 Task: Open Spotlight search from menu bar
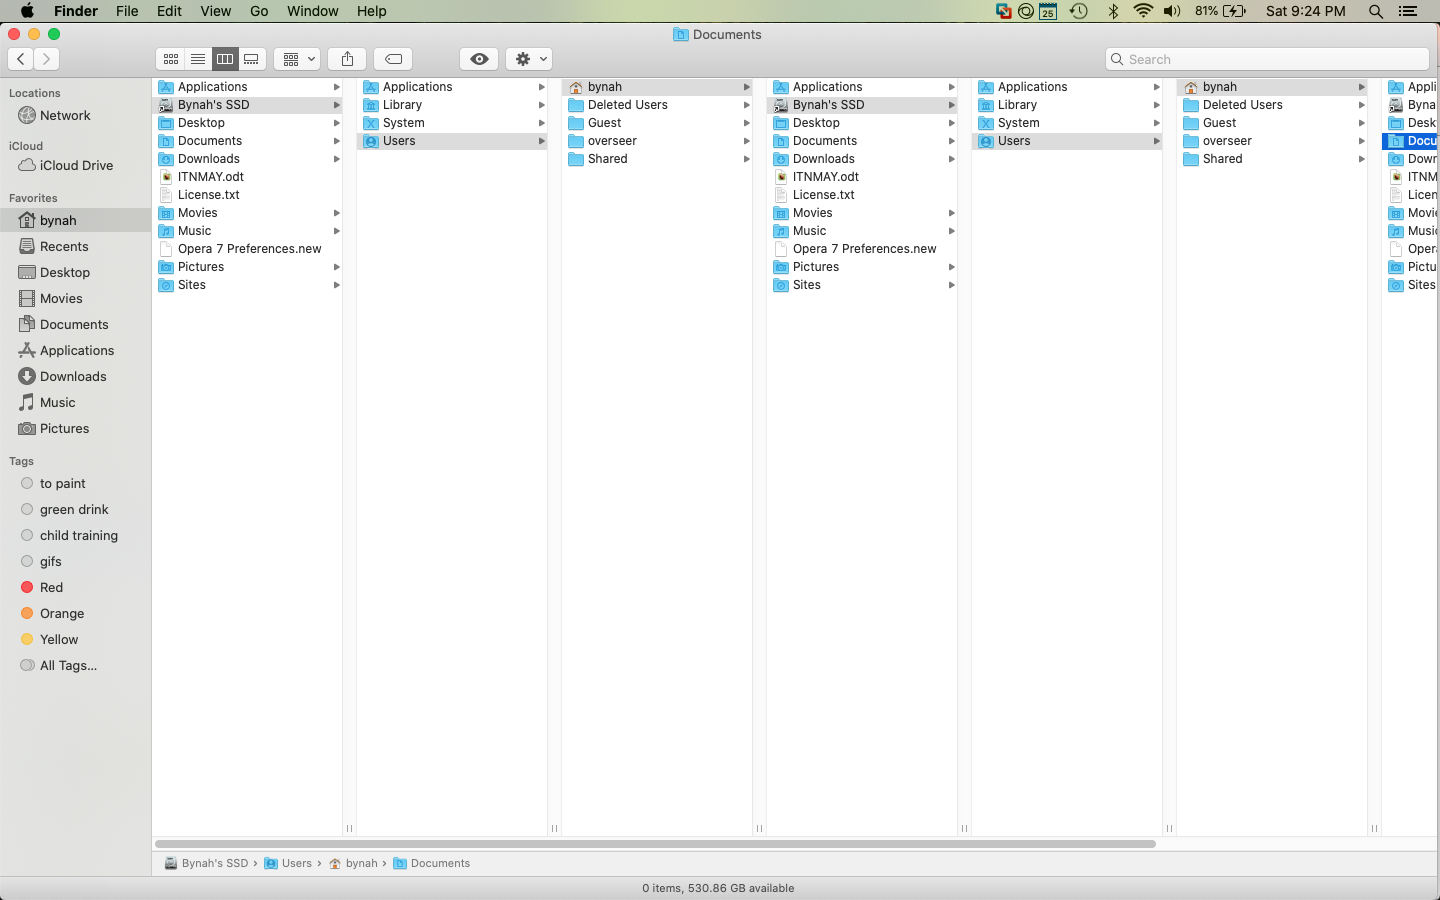coord(1376,11)
